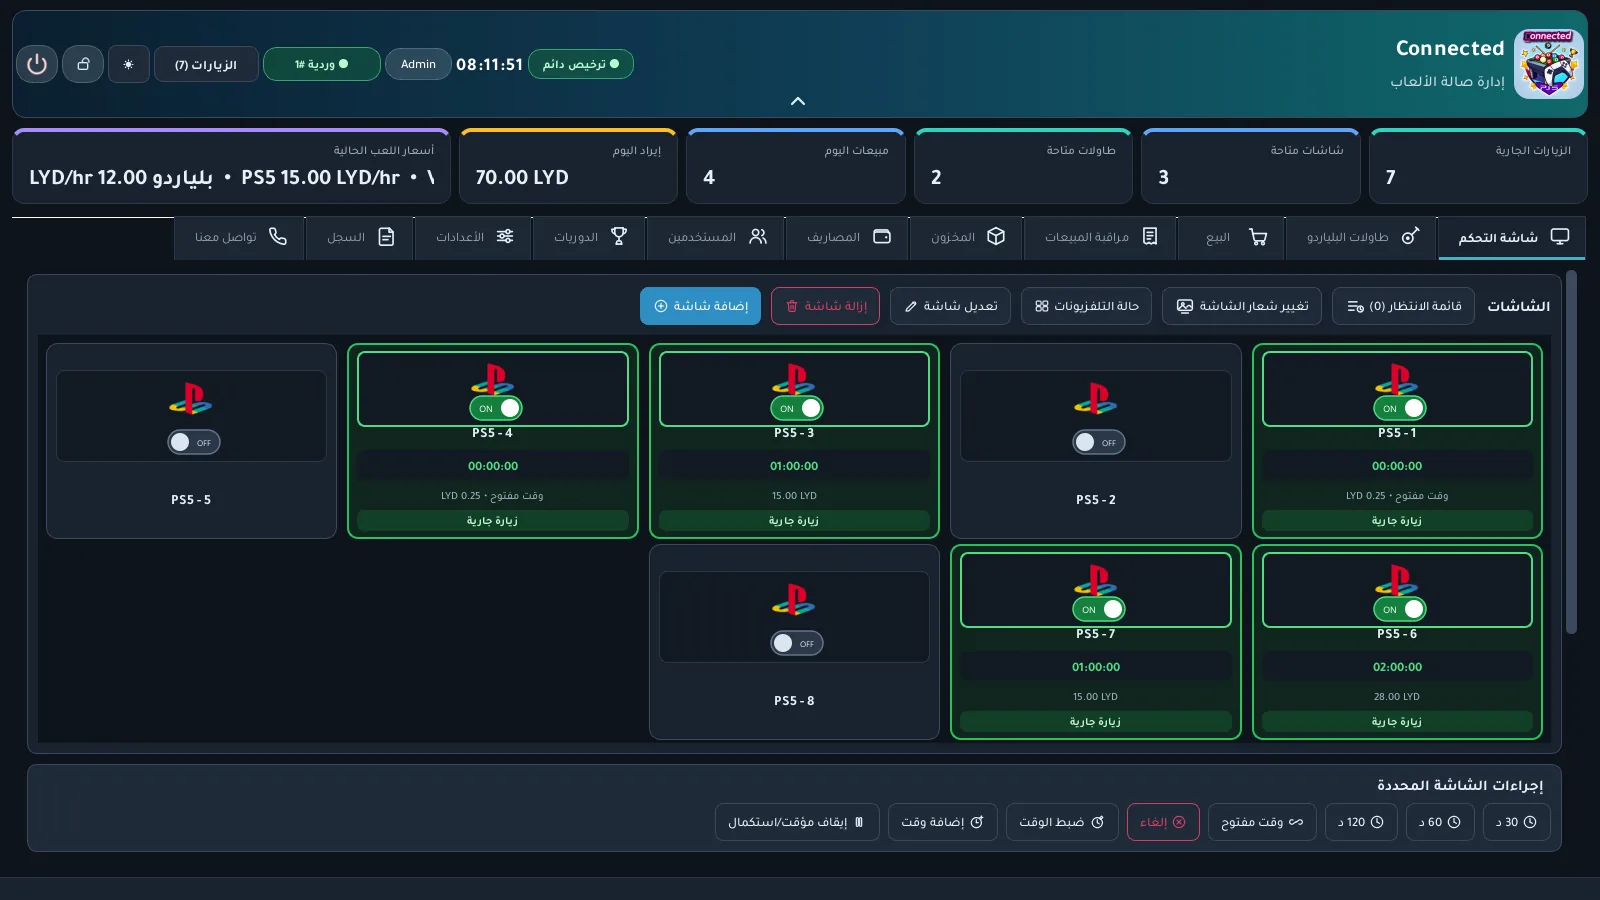
Task: Open the مراقبة المبيعات tab
Action: pos(1101,238)
